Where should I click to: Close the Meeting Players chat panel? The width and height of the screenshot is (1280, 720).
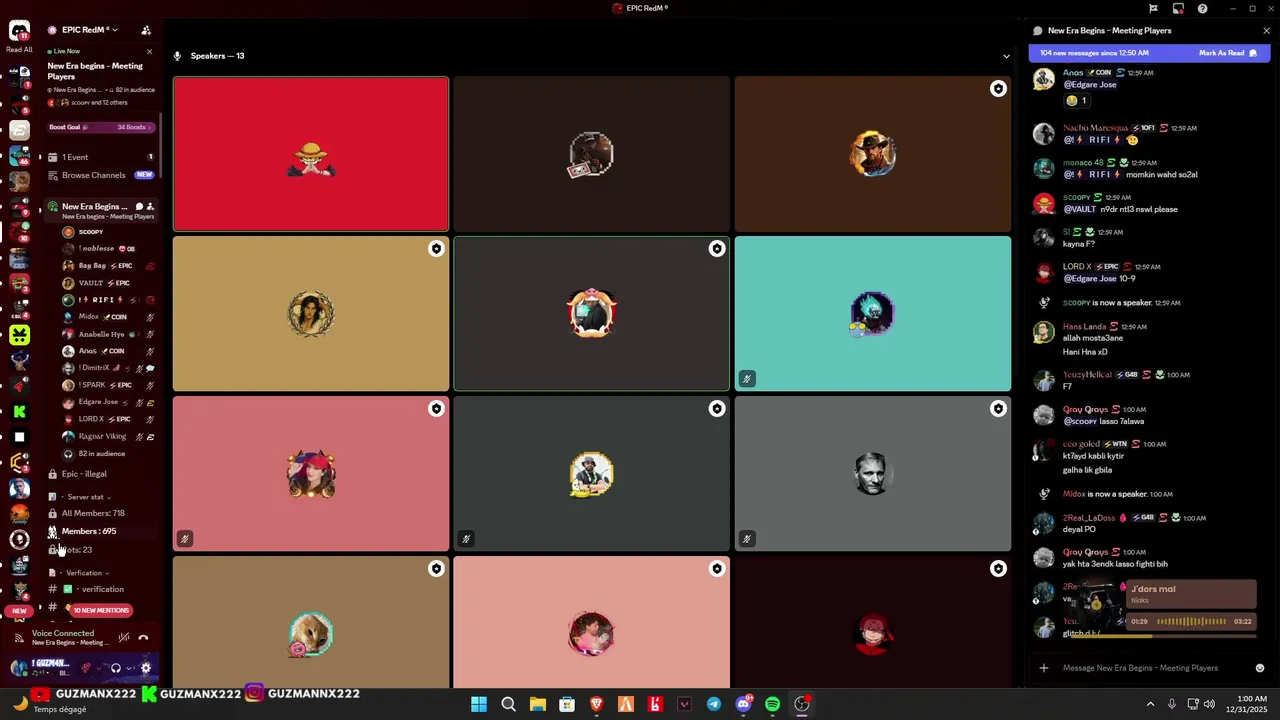pos(1266,30)
